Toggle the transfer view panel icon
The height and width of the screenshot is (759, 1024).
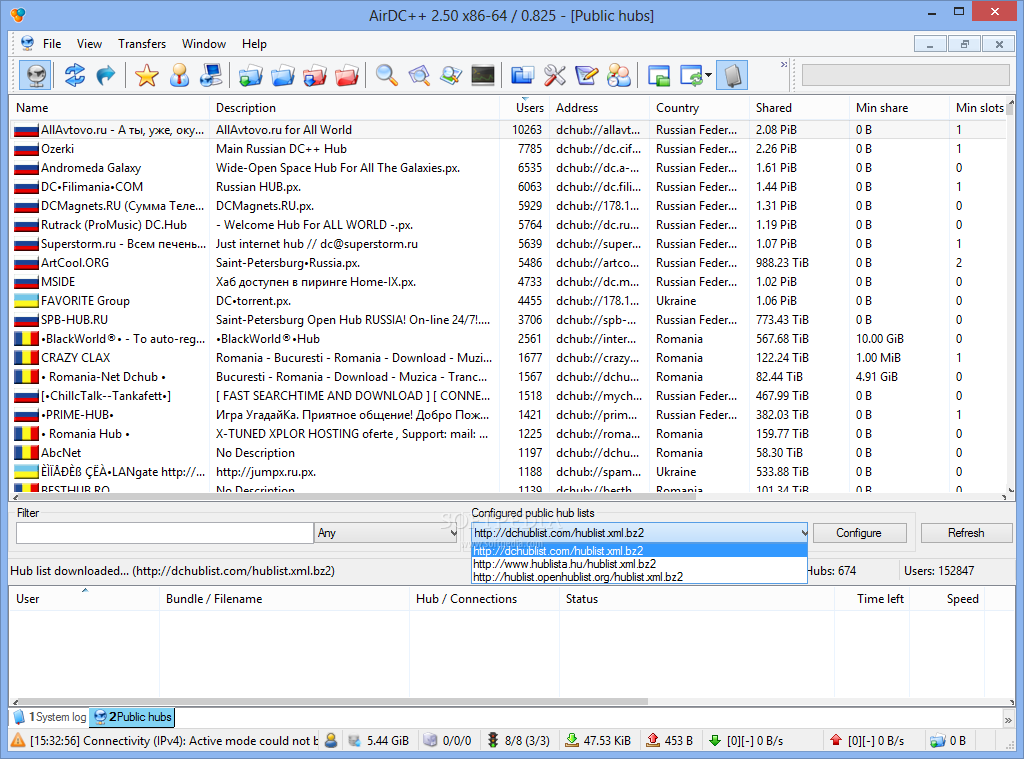732,75
